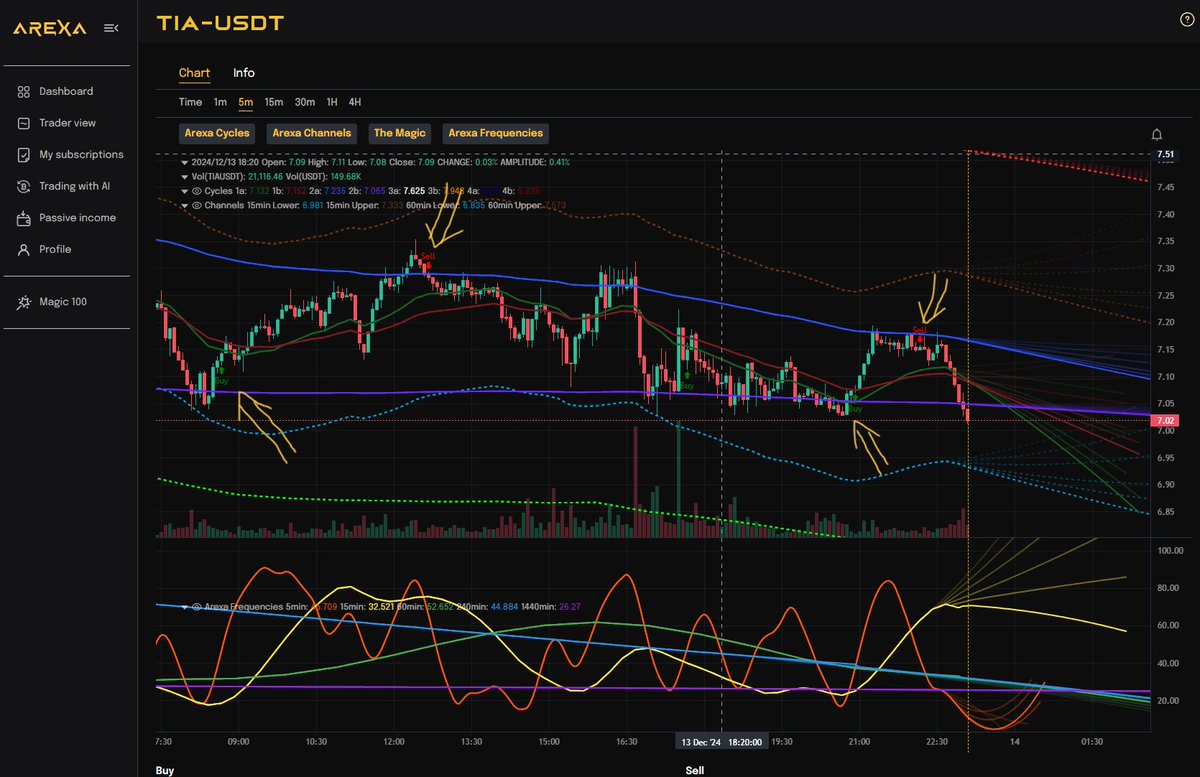Collapse the sidebar menu icon
This screenshot has height=777, width=1200.
[111, 28]
